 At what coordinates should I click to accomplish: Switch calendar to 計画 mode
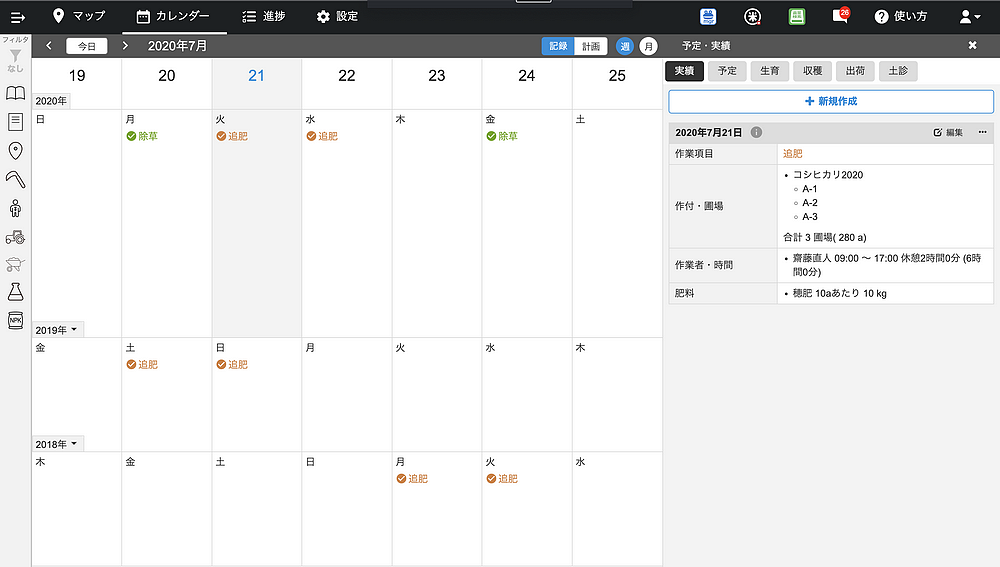[x=591, y=46]
